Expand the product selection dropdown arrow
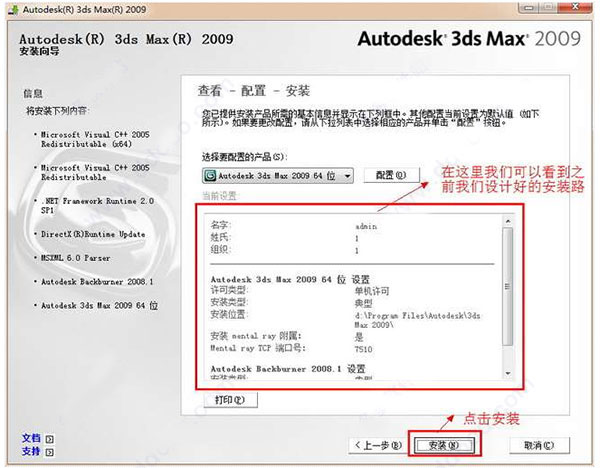Image resolution: width=600 pixels, height=468 pixels. 347,176
